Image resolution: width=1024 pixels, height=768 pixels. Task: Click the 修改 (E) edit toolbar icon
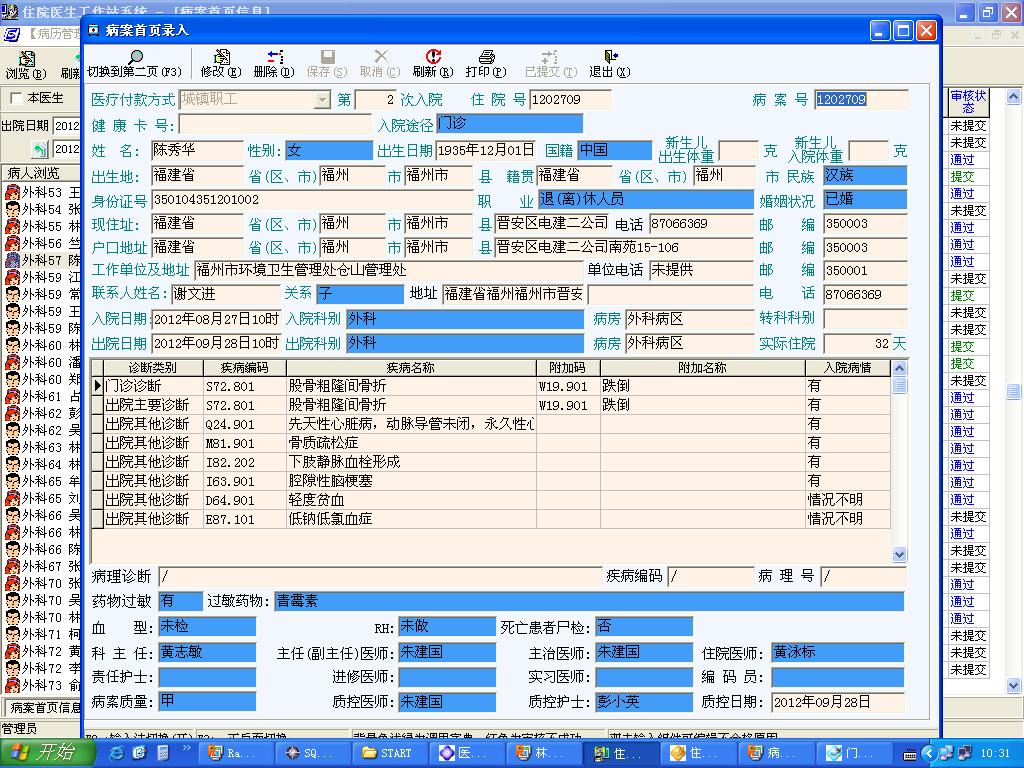coord(221,57)
